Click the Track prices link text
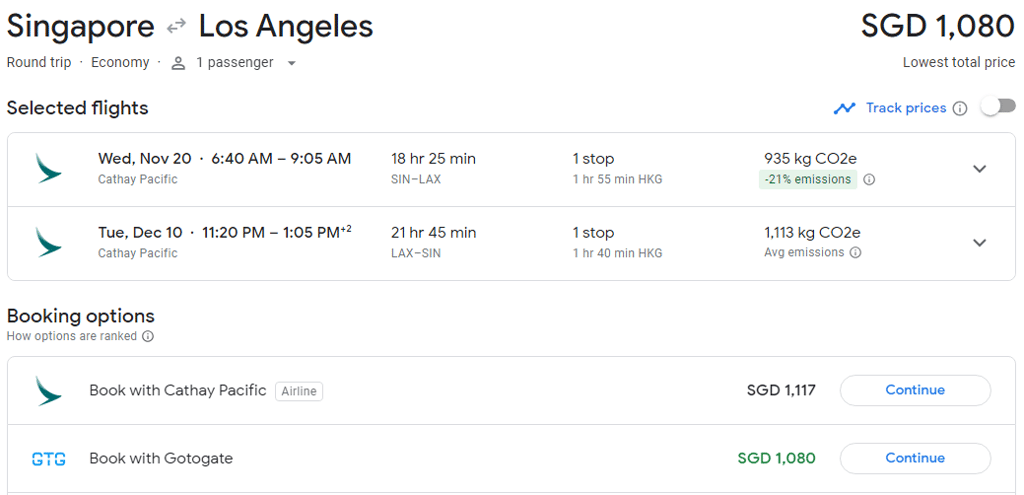 coord(906,108)
